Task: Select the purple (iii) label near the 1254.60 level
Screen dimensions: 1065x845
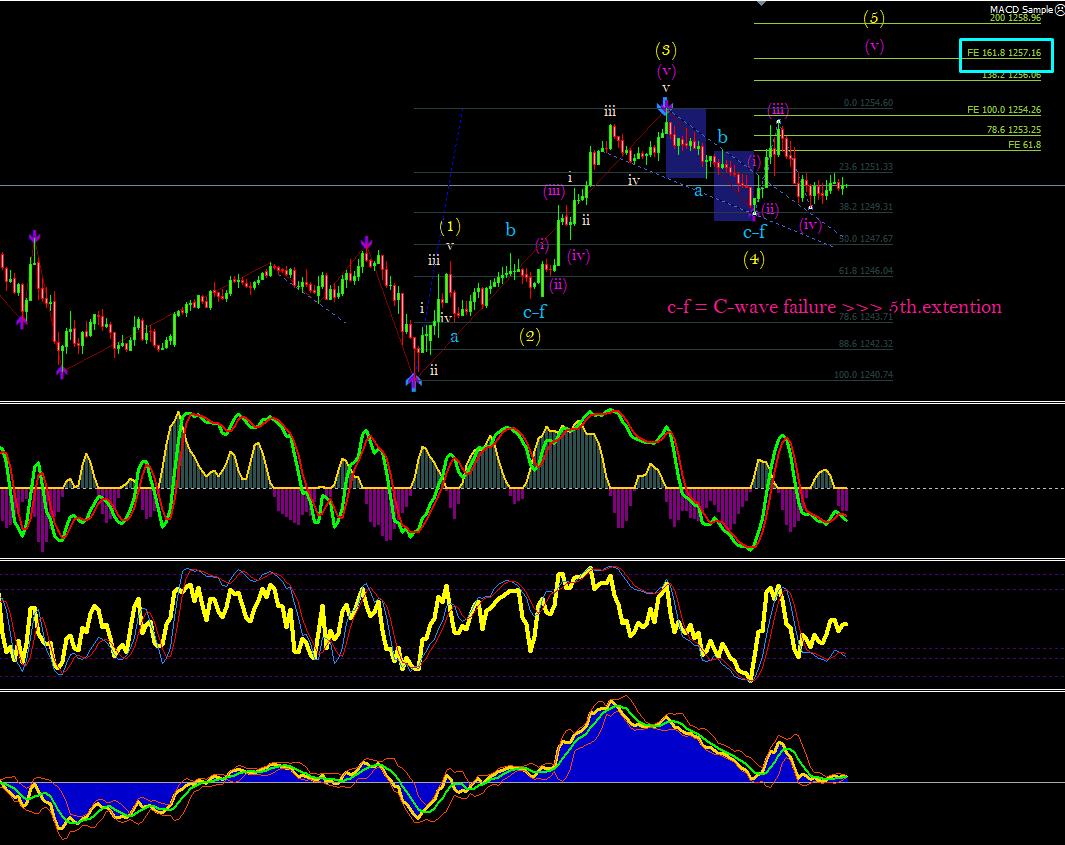Action: [x=778, y=110]
